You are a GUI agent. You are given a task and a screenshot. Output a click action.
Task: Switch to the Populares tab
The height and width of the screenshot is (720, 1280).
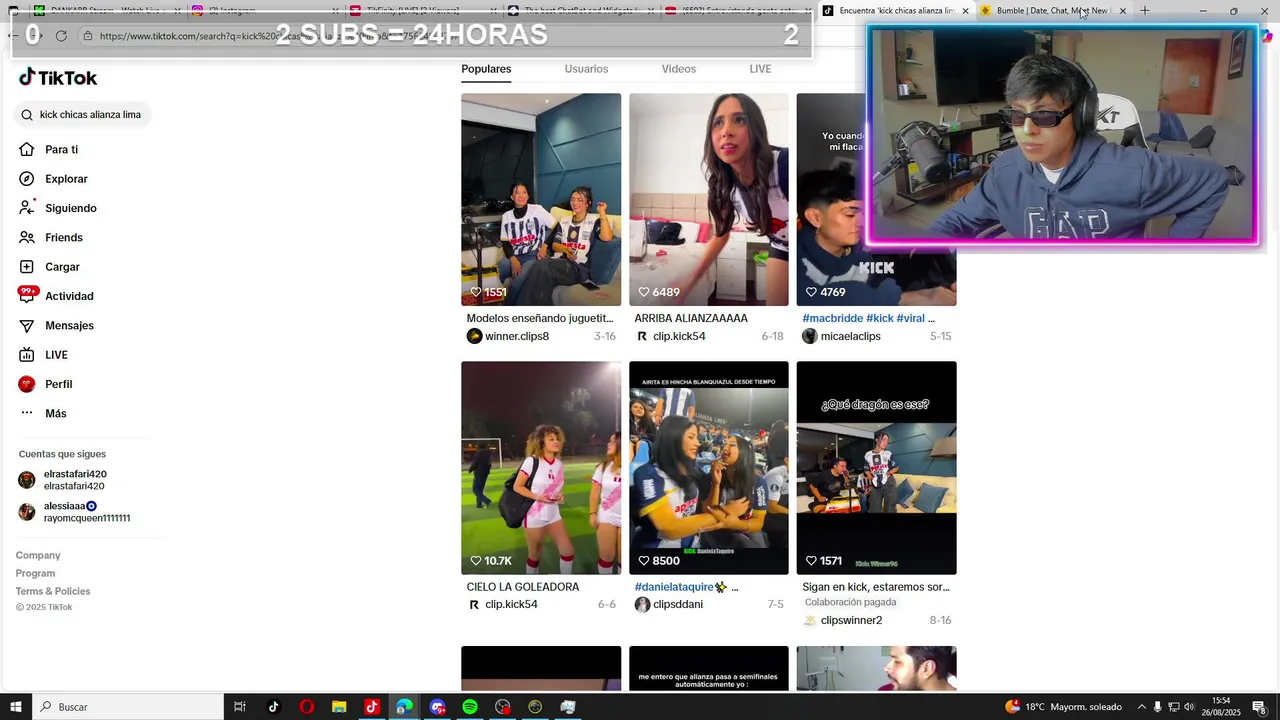pyautogui.click(x=486, y=69)
